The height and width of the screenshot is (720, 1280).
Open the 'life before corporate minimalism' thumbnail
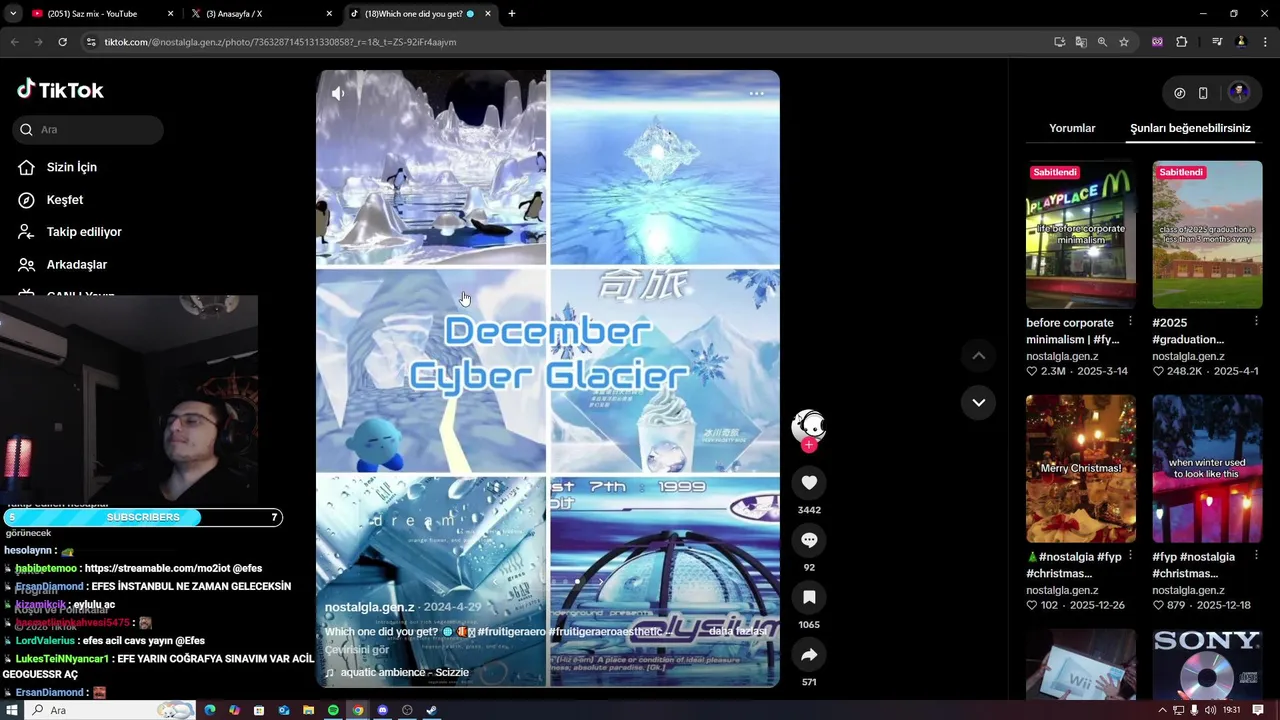point(1081,234)
